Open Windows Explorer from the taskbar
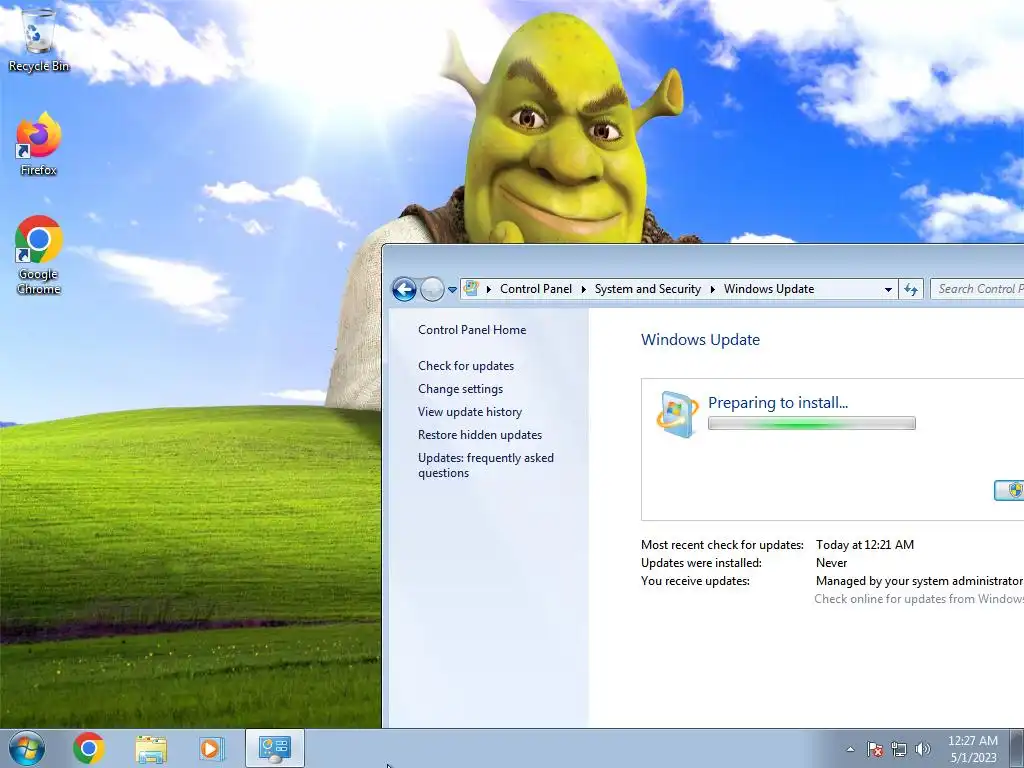The image size is (1024, 768). 151,749
